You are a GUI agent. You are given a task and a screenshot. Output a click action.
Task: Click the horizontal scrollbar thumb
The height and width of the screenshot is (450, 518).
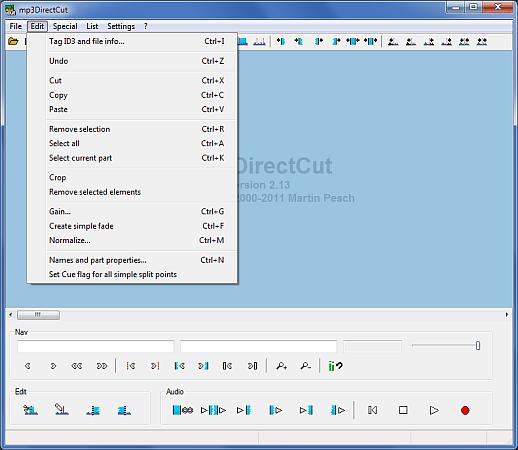click(x=38, y=315)
